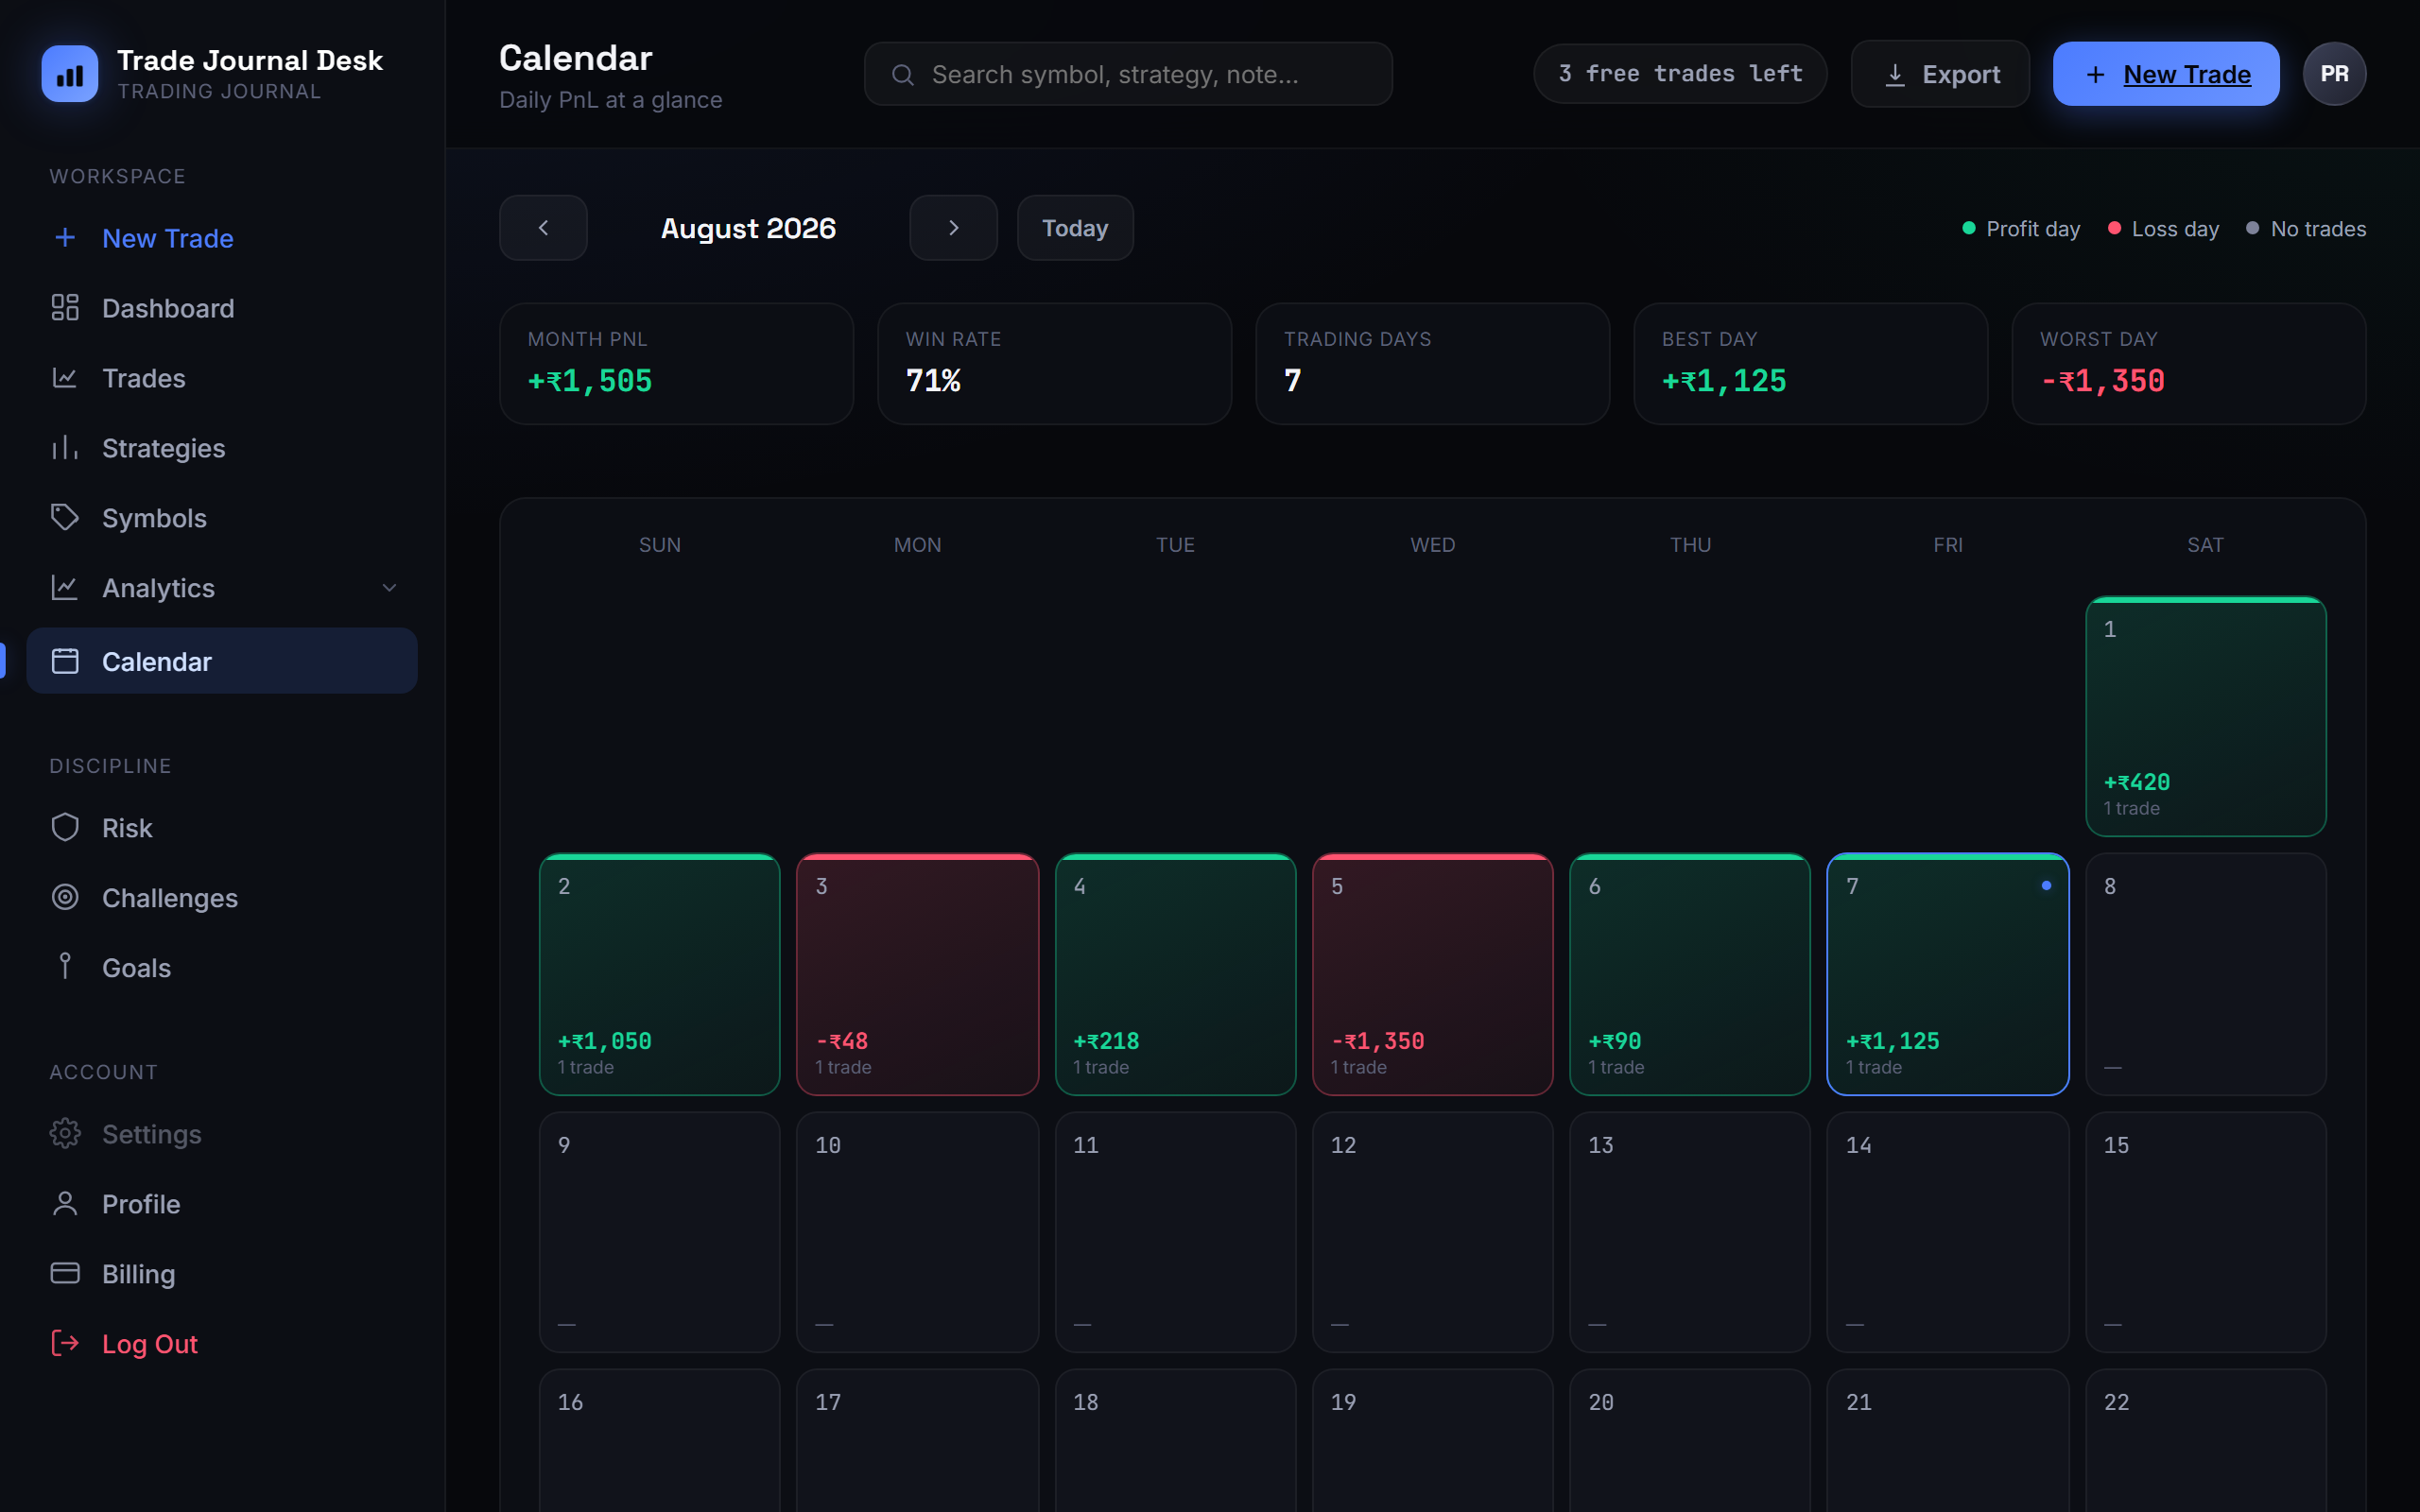2420x1512 pixels.
Task: Open the Billing page
Action: point(222,1274)
